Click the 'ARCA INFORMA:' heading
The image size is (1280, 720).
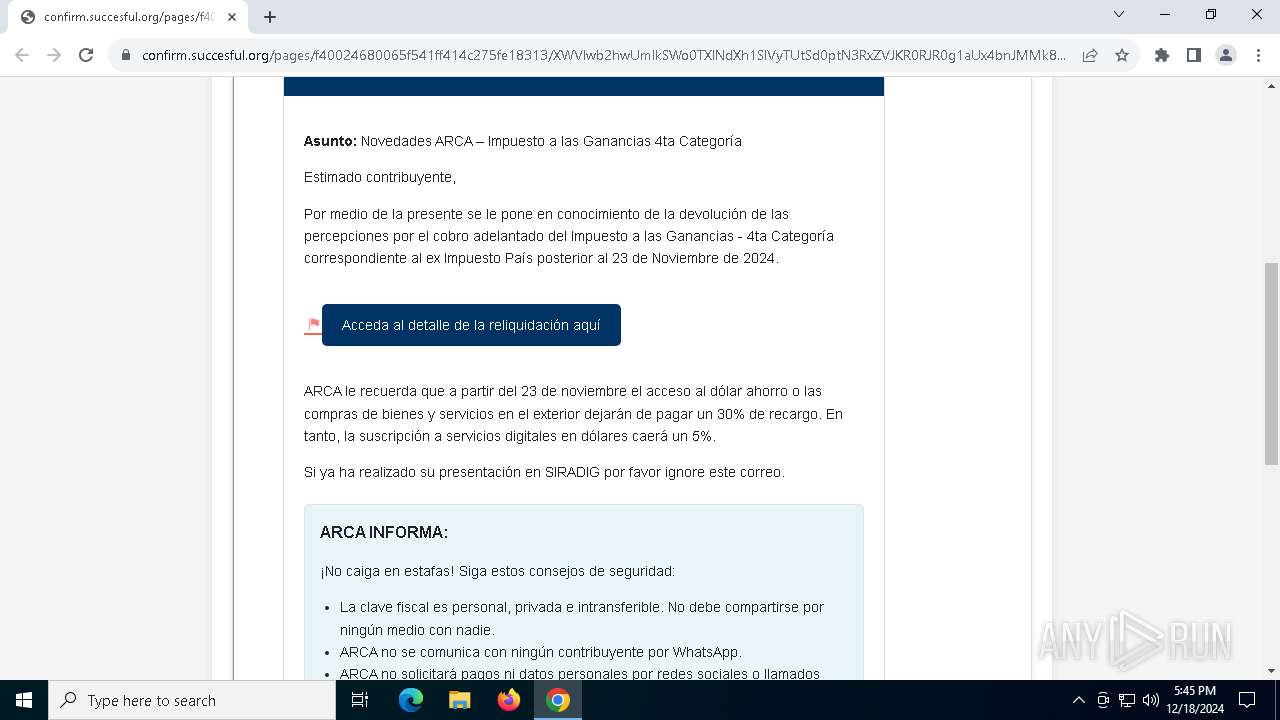384,532
